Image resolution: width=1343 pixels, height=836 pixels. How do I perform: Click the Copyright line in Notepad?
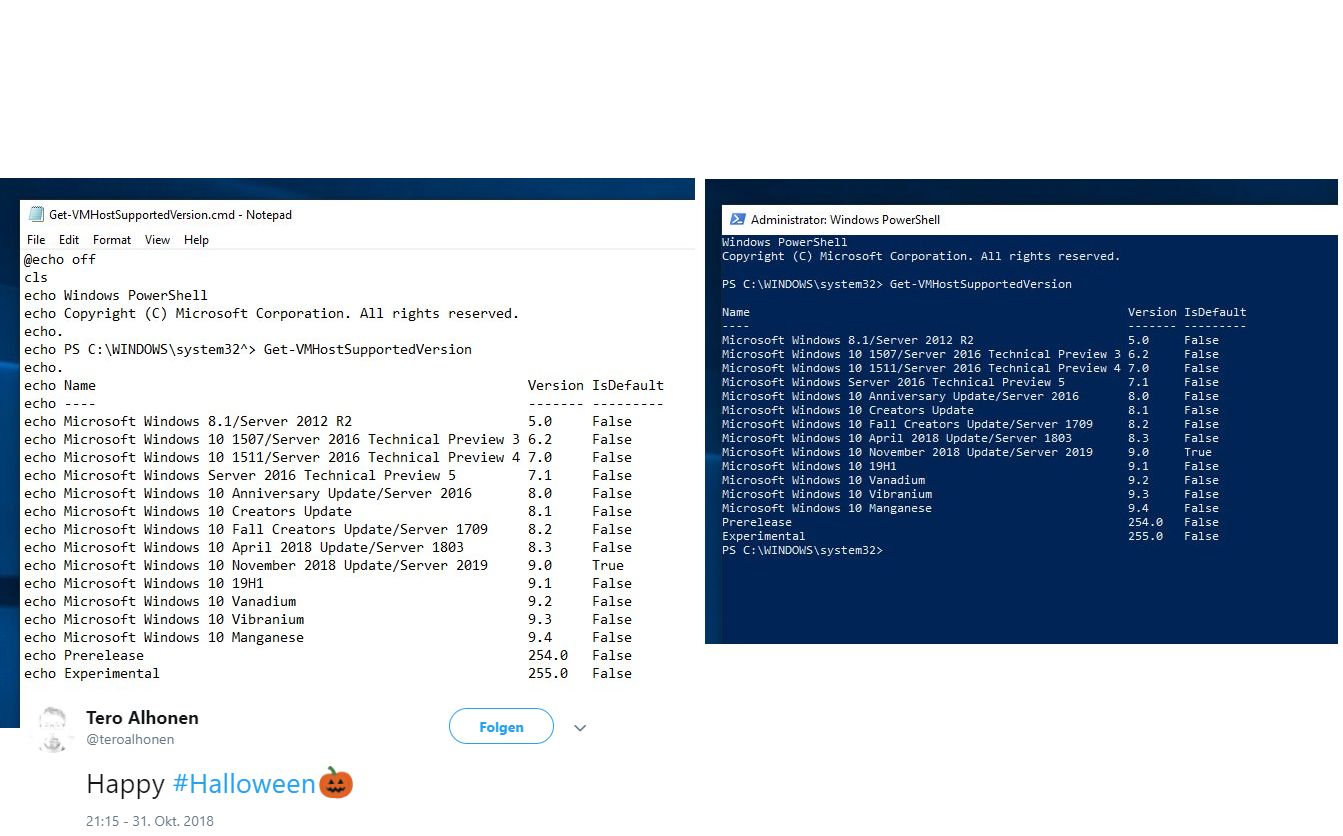(x=272, y=313)
